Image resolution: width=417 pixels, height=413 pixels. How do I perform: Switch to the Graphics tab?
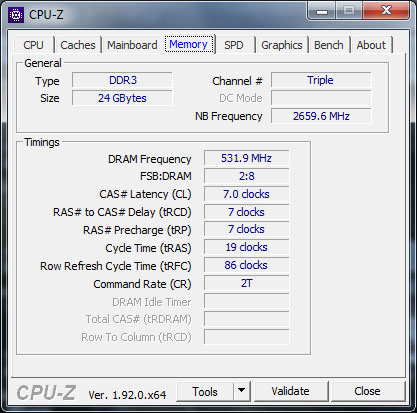pyautogui.click(x=282, y=45)
